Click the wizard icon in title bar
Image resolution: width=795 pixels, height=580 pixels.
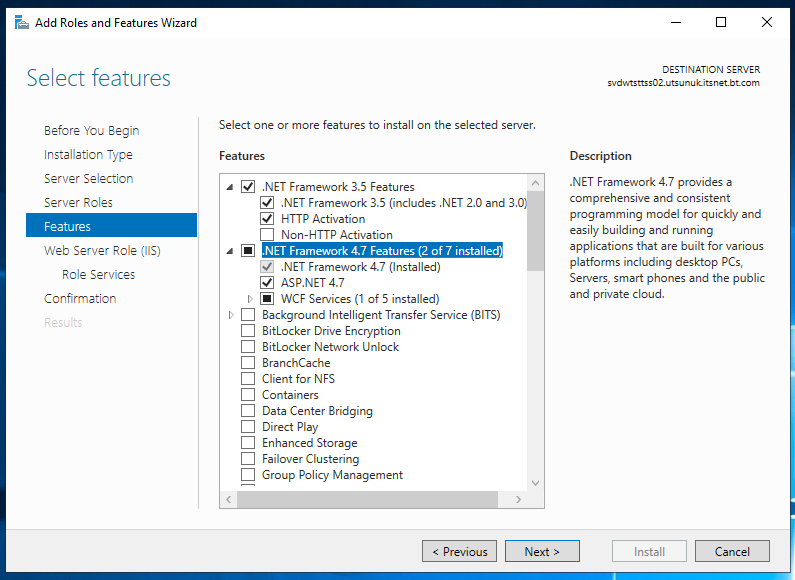tap(22, 22)
